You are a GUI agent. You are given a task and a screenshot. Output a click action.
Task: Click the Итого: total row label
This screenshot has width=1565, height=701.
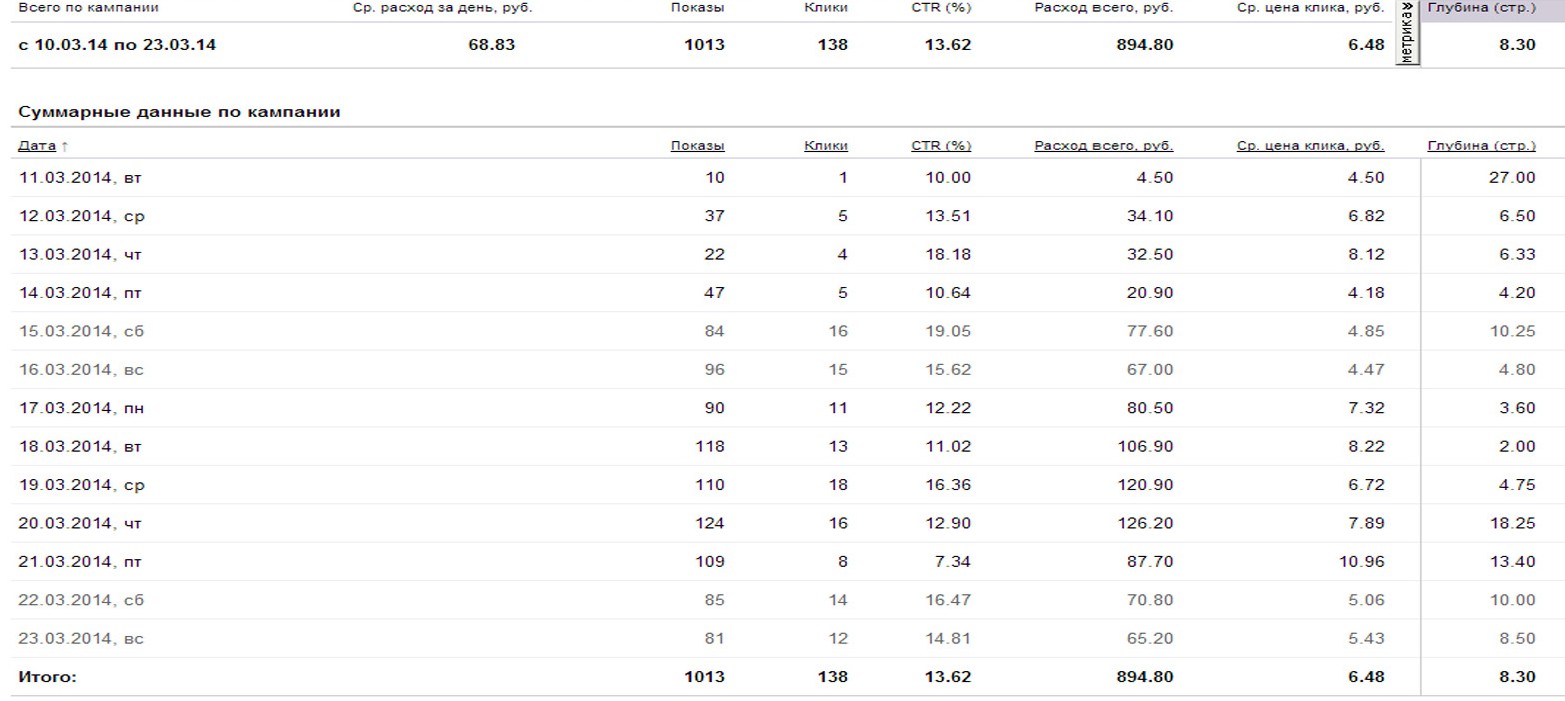pos(47,677)
